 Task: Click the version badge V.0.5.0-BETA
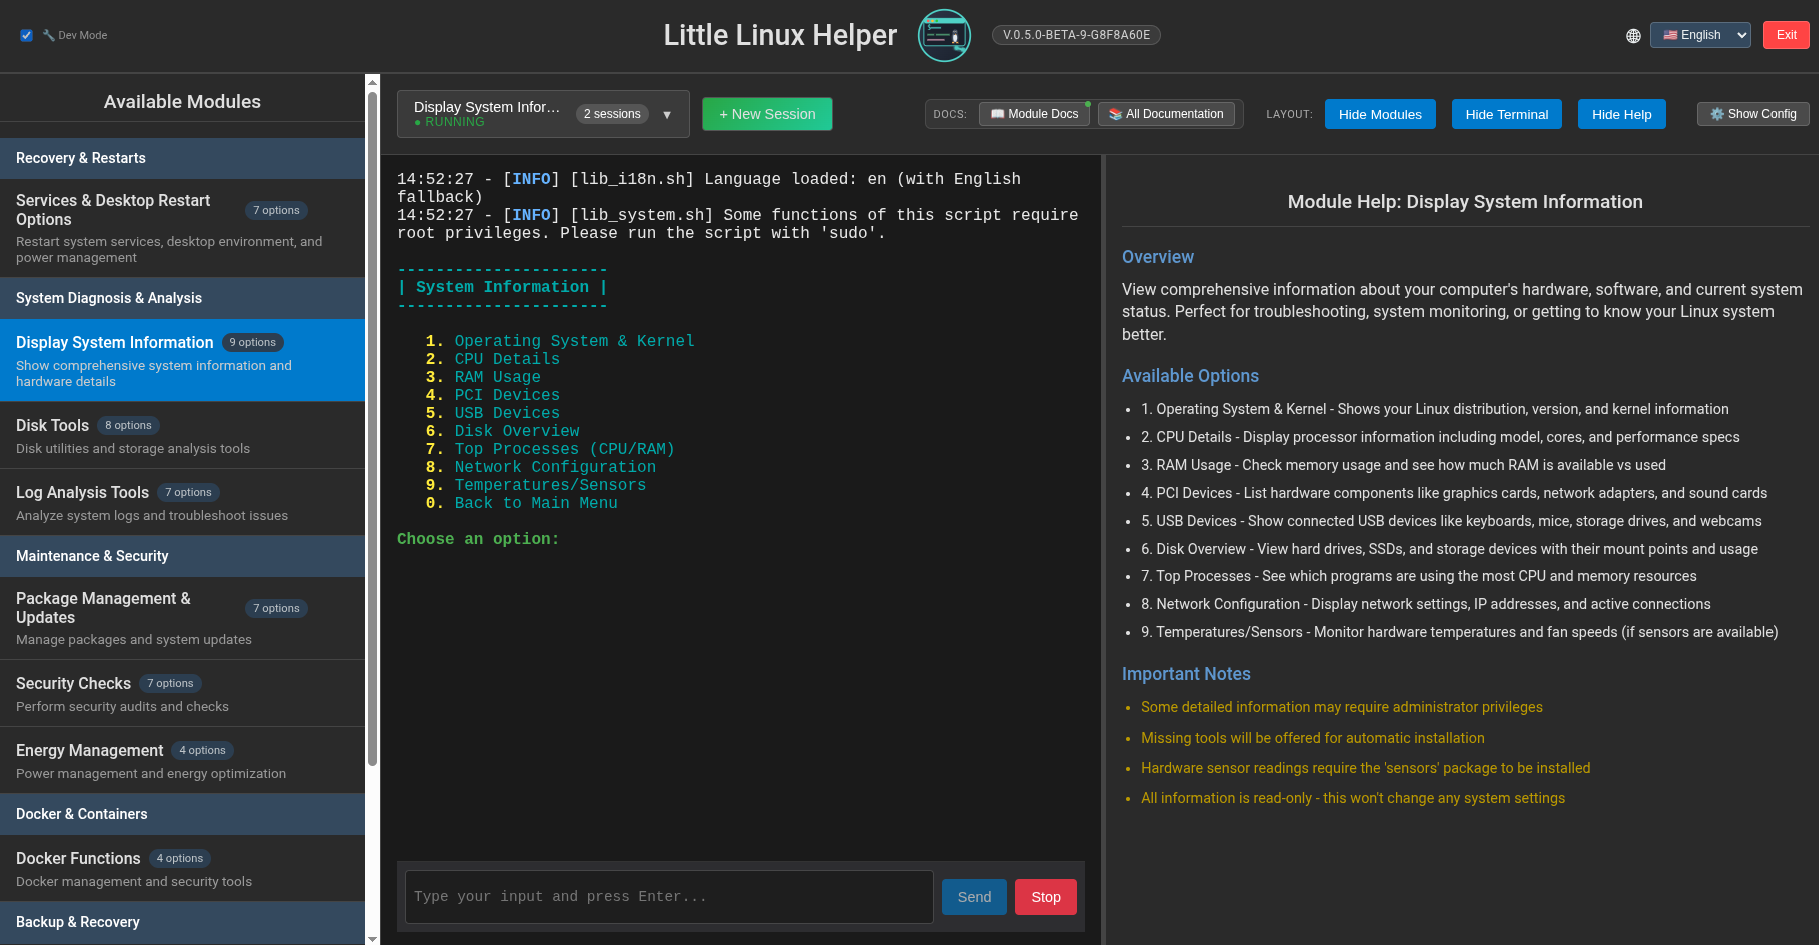point(1076,35)
